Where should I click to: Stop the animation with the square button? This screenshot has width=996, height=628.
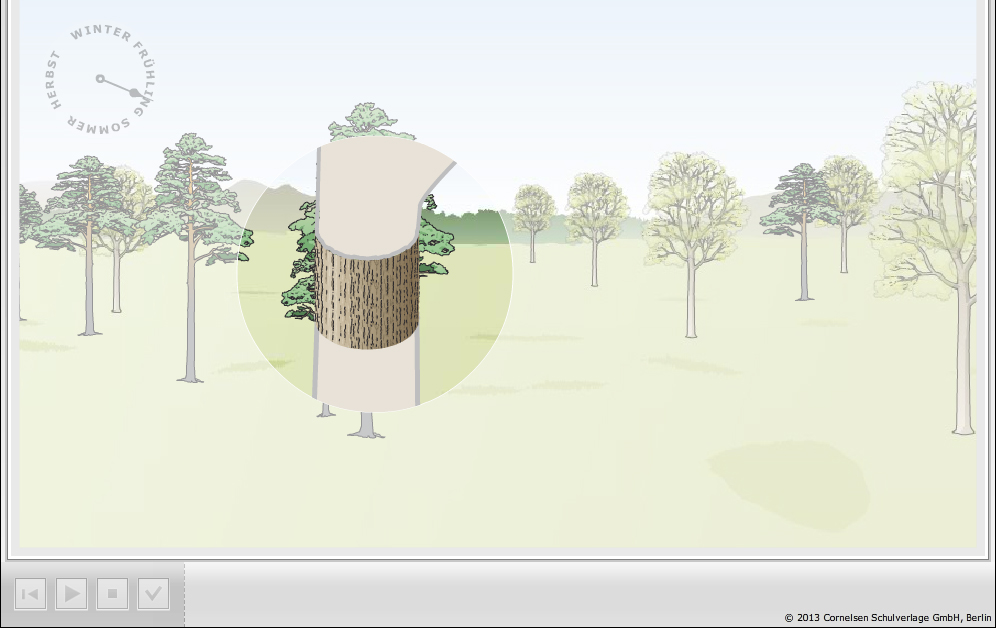[x=112, y=594]
